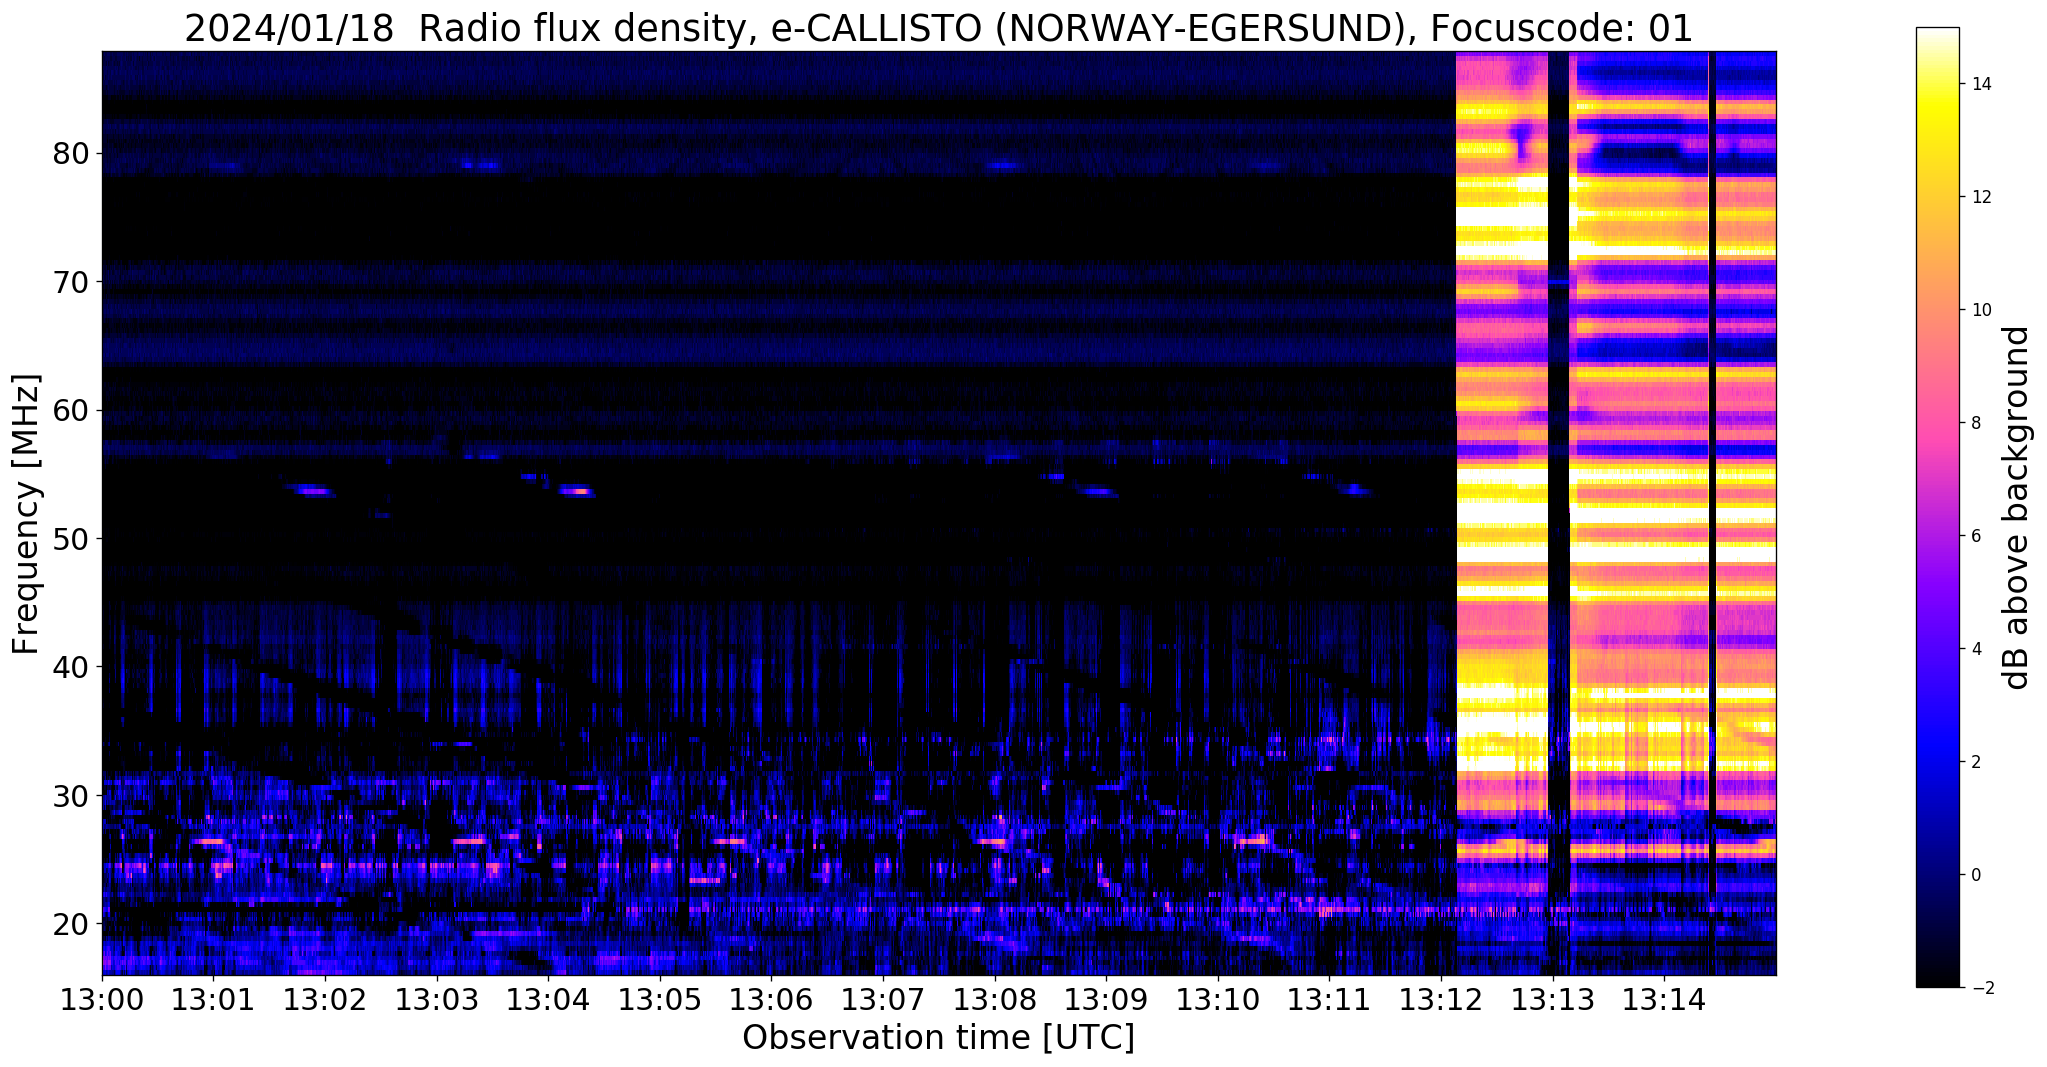Click the 13:10 time tick label
Screen dimensions: 2047x1067
point(1218,999)
